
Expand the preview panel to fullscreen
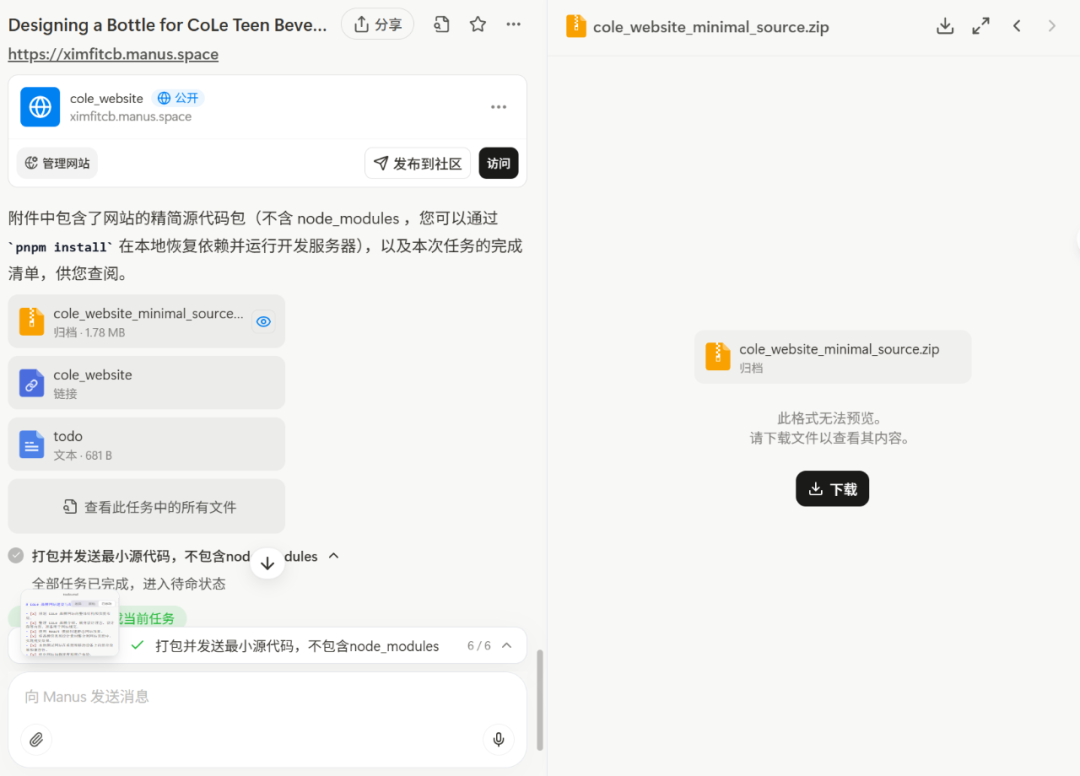pyautogui.click(x=981, y=26)
